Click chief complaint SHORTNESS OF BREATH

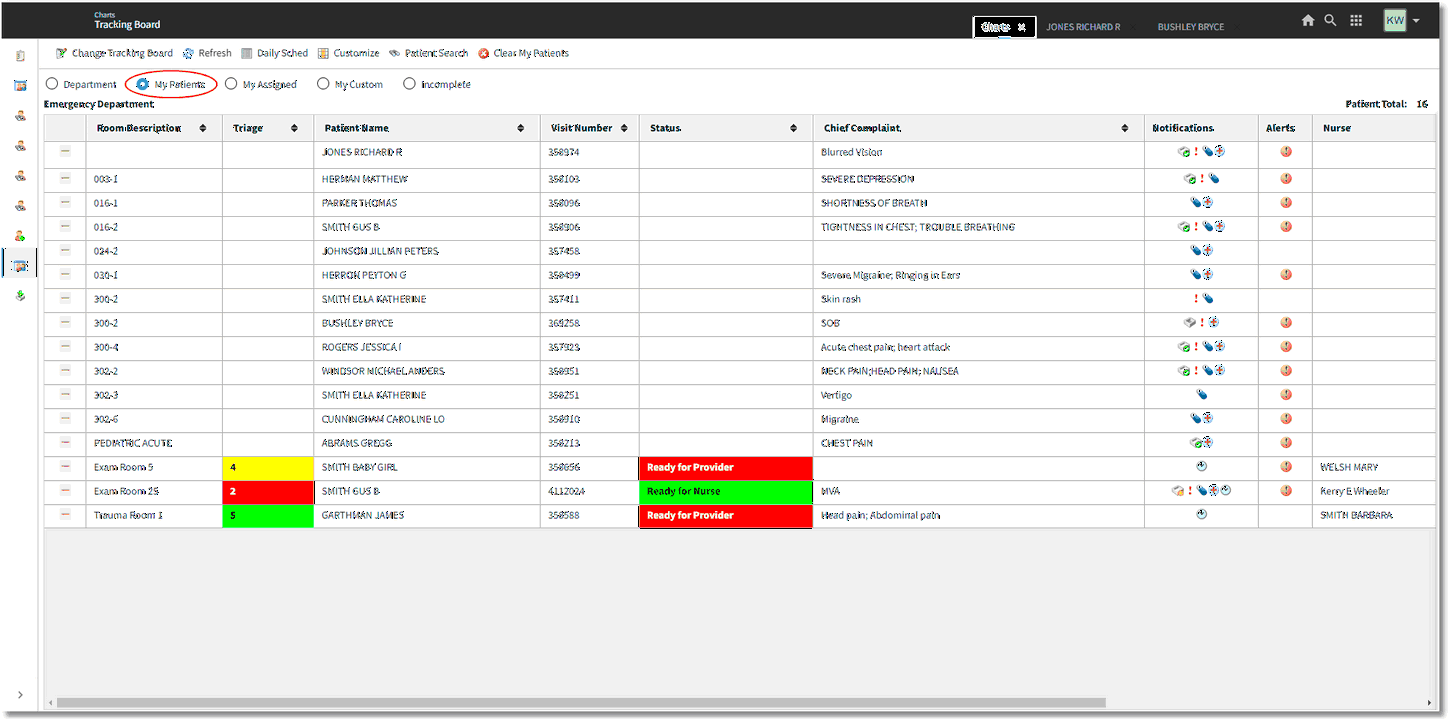click(874, 203)
